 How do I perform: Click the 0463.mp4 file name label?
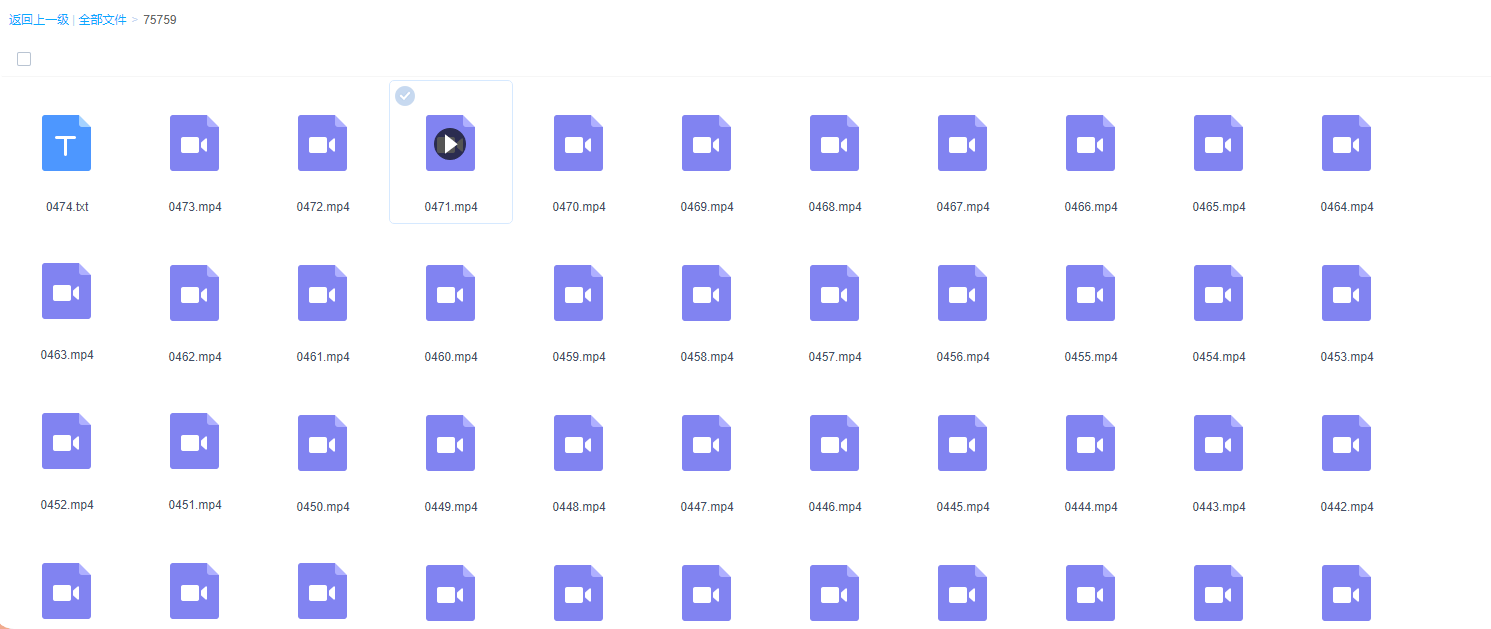67,355
